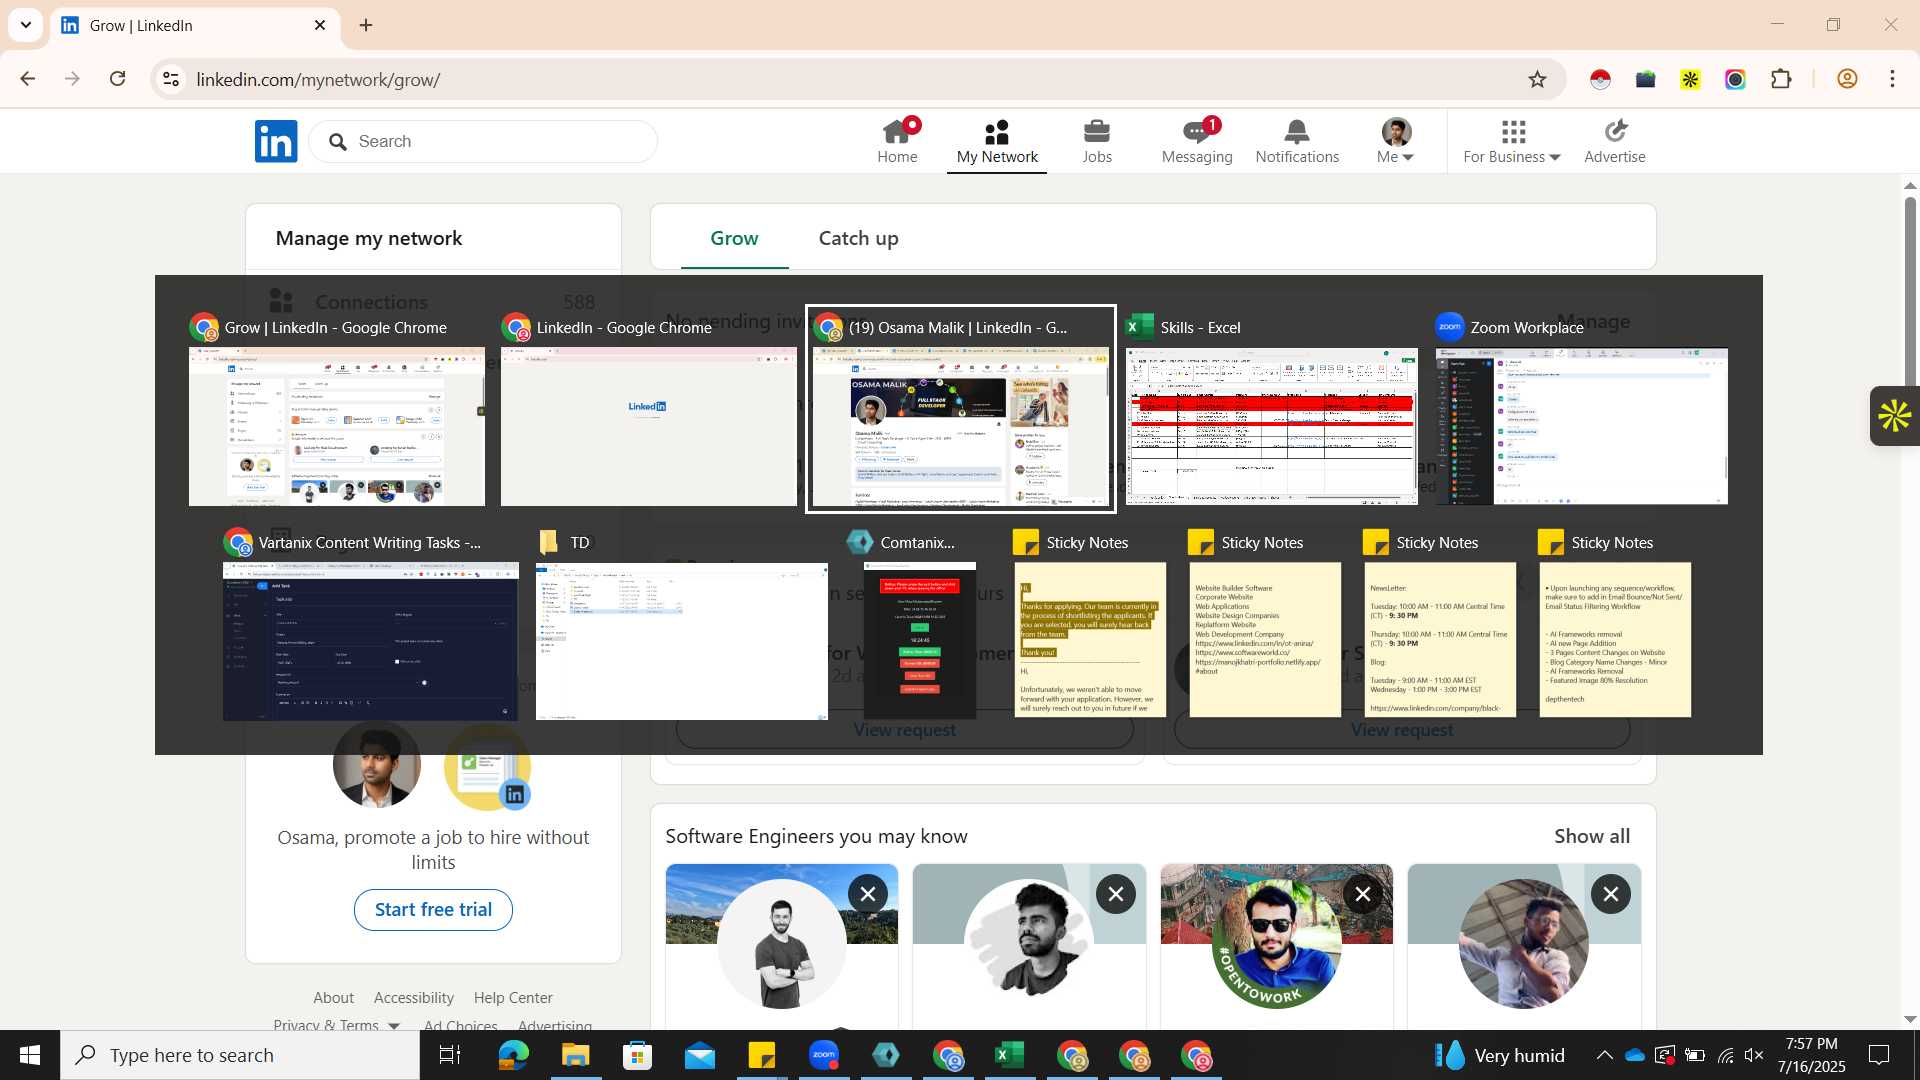This screenshot has width=1920, height=1080.
Task: Open a new Chrome tab
Action: (366, 25)
